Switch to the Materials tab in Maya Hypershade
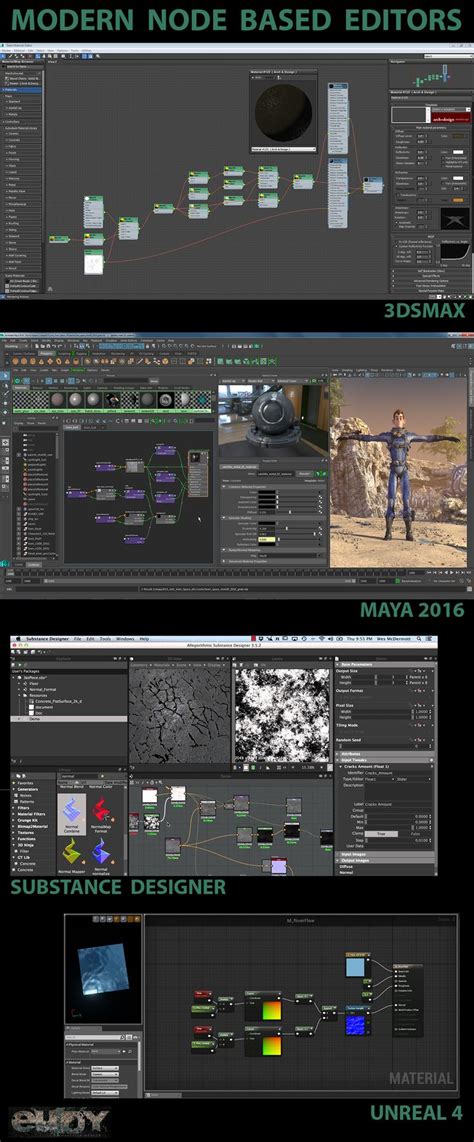The height and width of the screenshot is (1142, 474). [20, 388]
